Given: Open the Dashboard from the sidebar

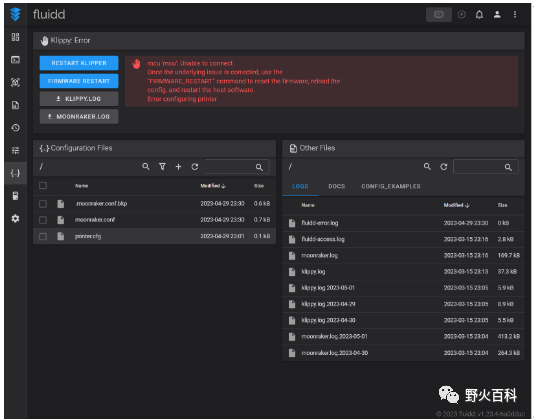Looking at the screenshot, I should [15, 37].
